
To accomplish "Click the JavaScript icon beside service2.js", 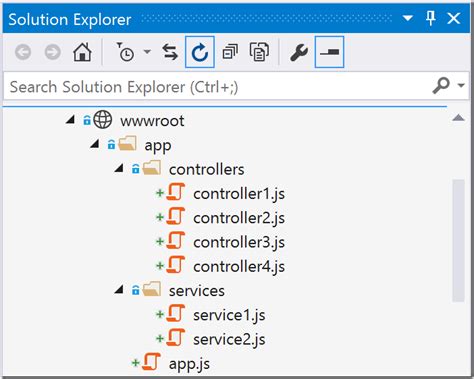I will 176,338.
